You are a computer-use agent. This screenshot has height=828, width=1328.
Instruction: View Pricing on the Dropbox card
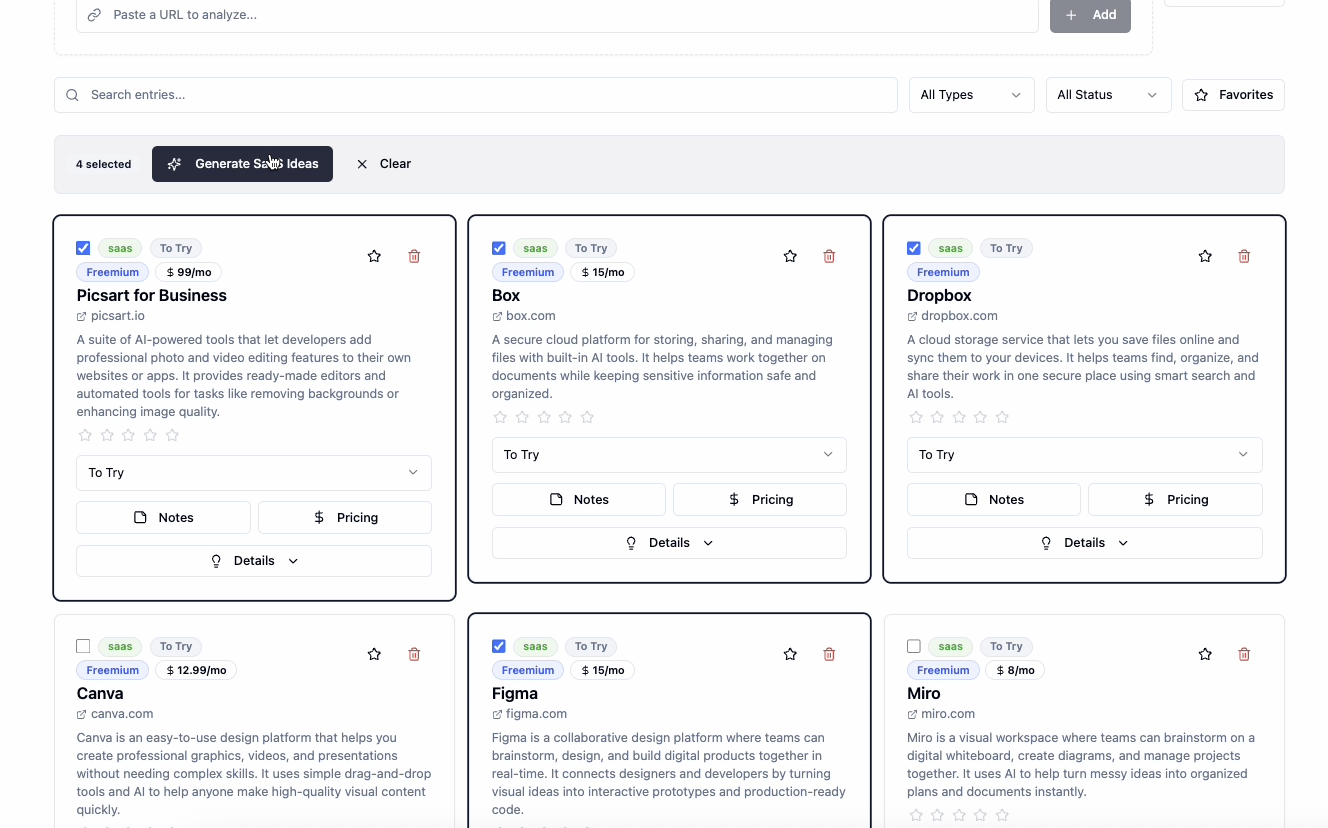tap(1175, 499)
